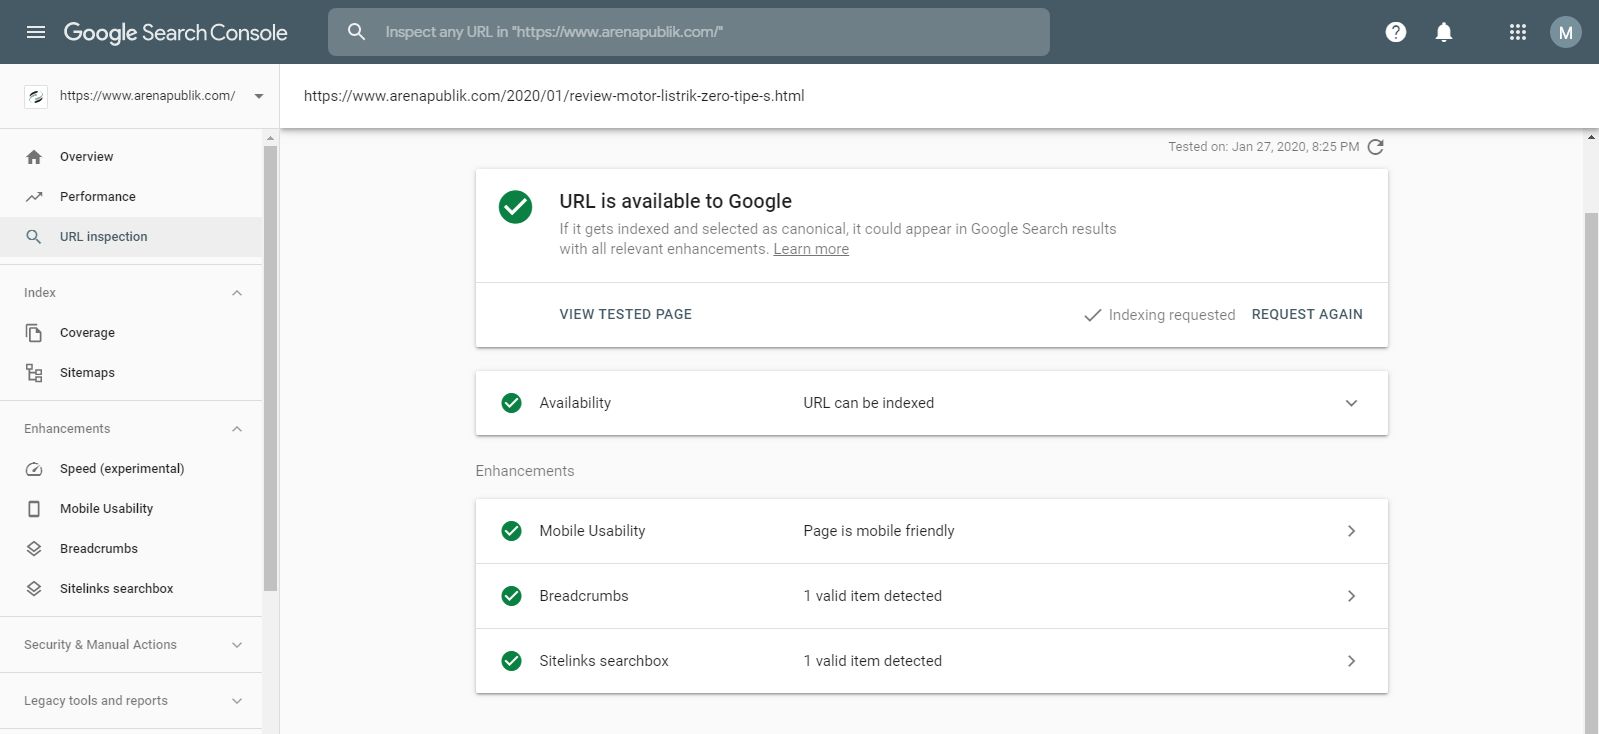The height and width of the screenshot is (734, 1599).
Task: Click the Mobile Usability phone icon
Action: [34, 509]
